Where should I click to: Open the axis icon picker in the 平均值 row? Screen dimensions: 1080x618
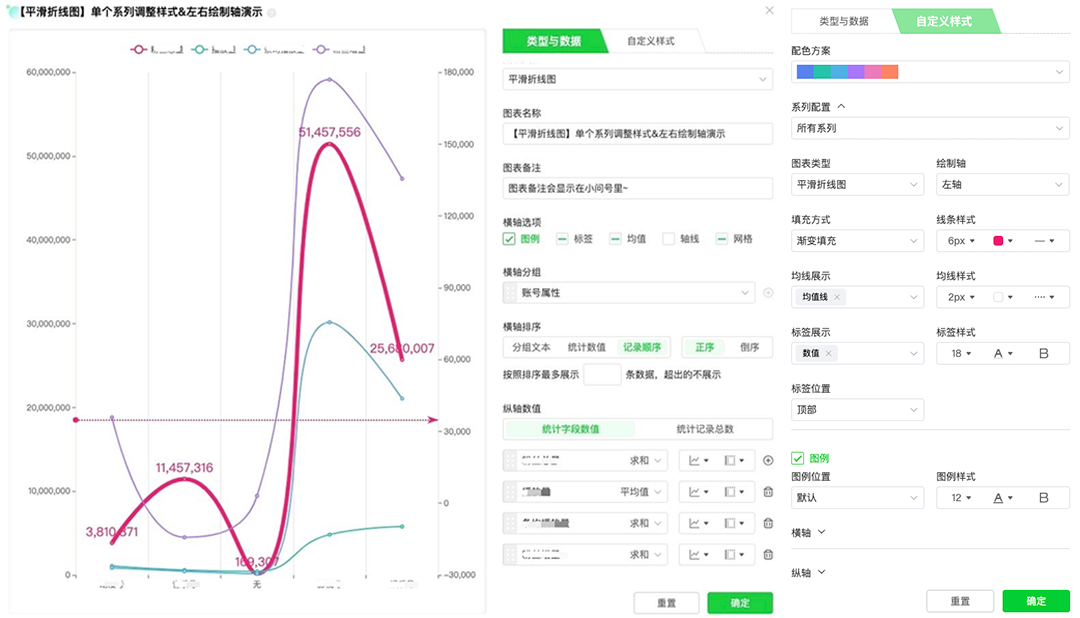tap(734, 492)
